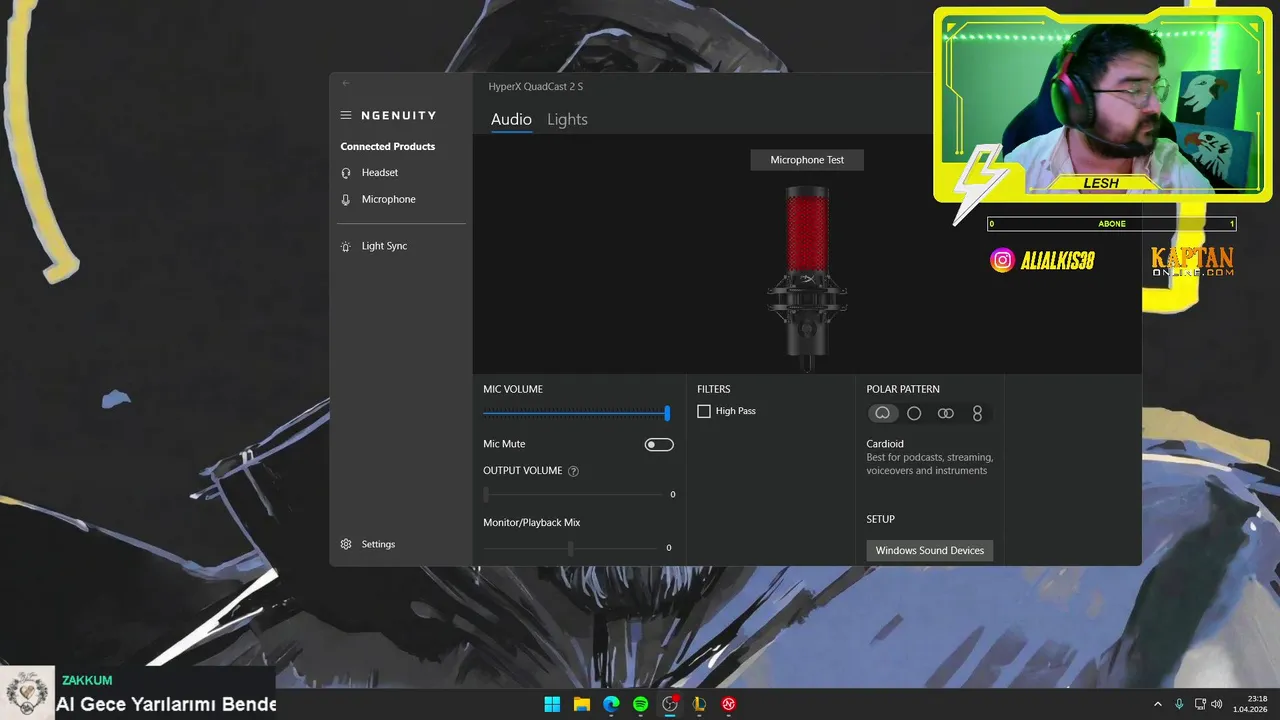The image size is (1280, 720).
Task: Enable the High Pass filter checkbox
Action: coord(704,411)
